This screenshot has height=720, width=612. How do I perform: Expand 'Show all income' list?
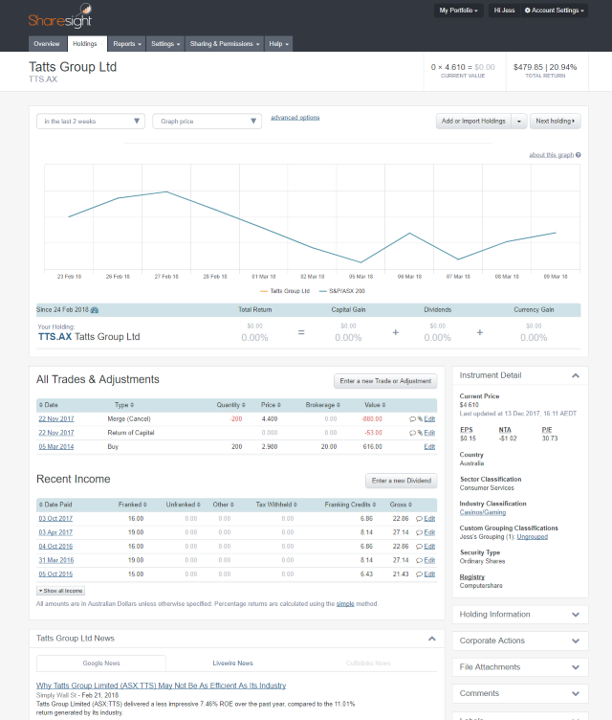(x=61, y=591)
